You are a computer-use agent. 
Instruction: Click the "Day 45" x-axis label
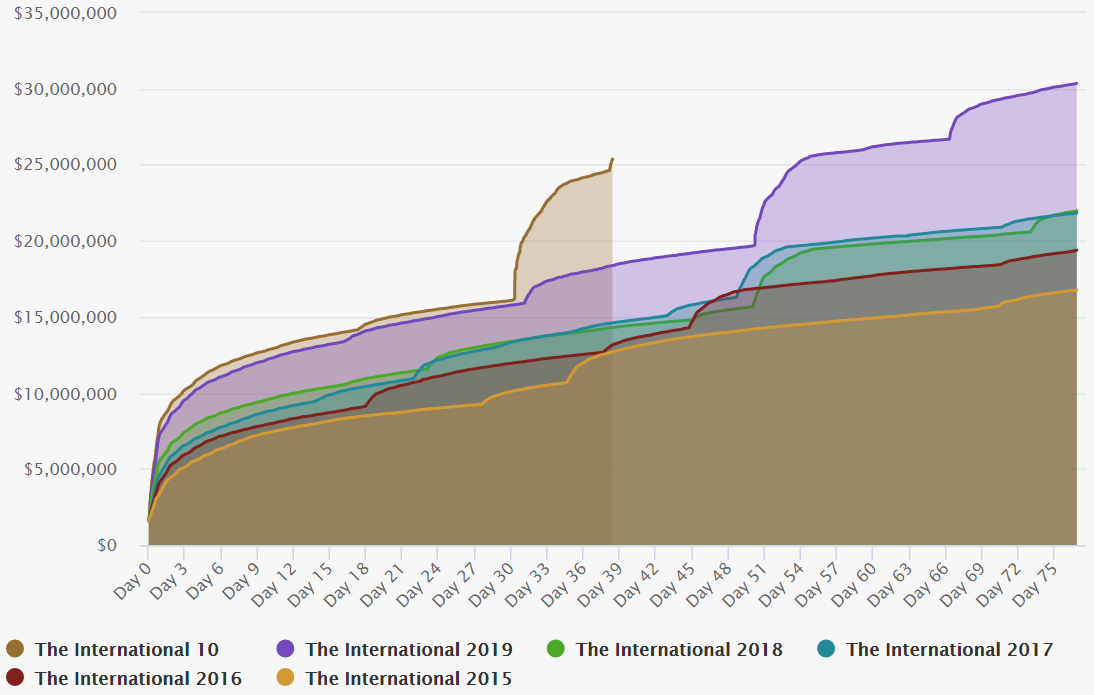click(673, 583)
